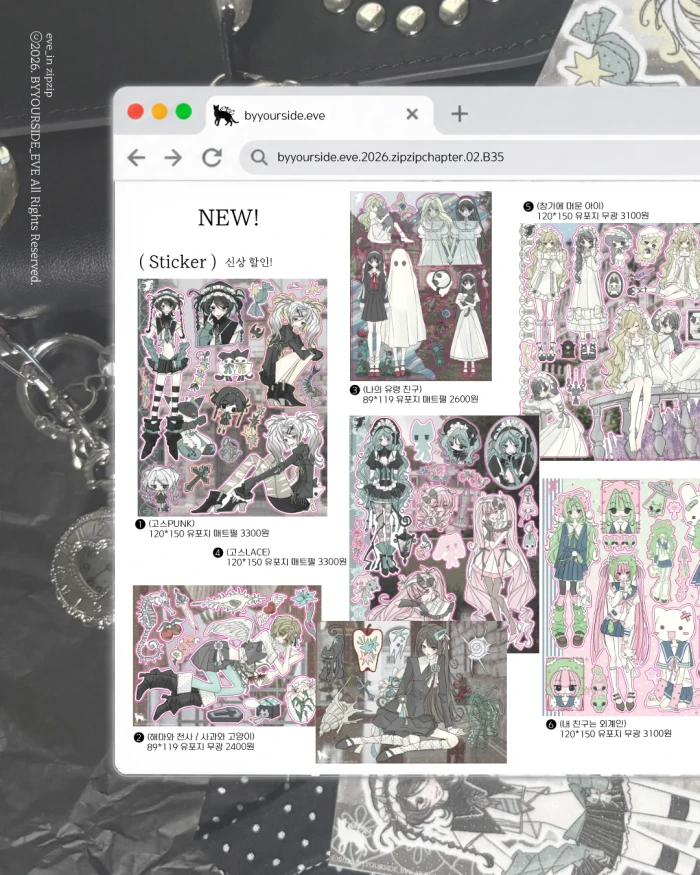
Task: Click the black cat favicon on tab
Action: tap(226, 115)
